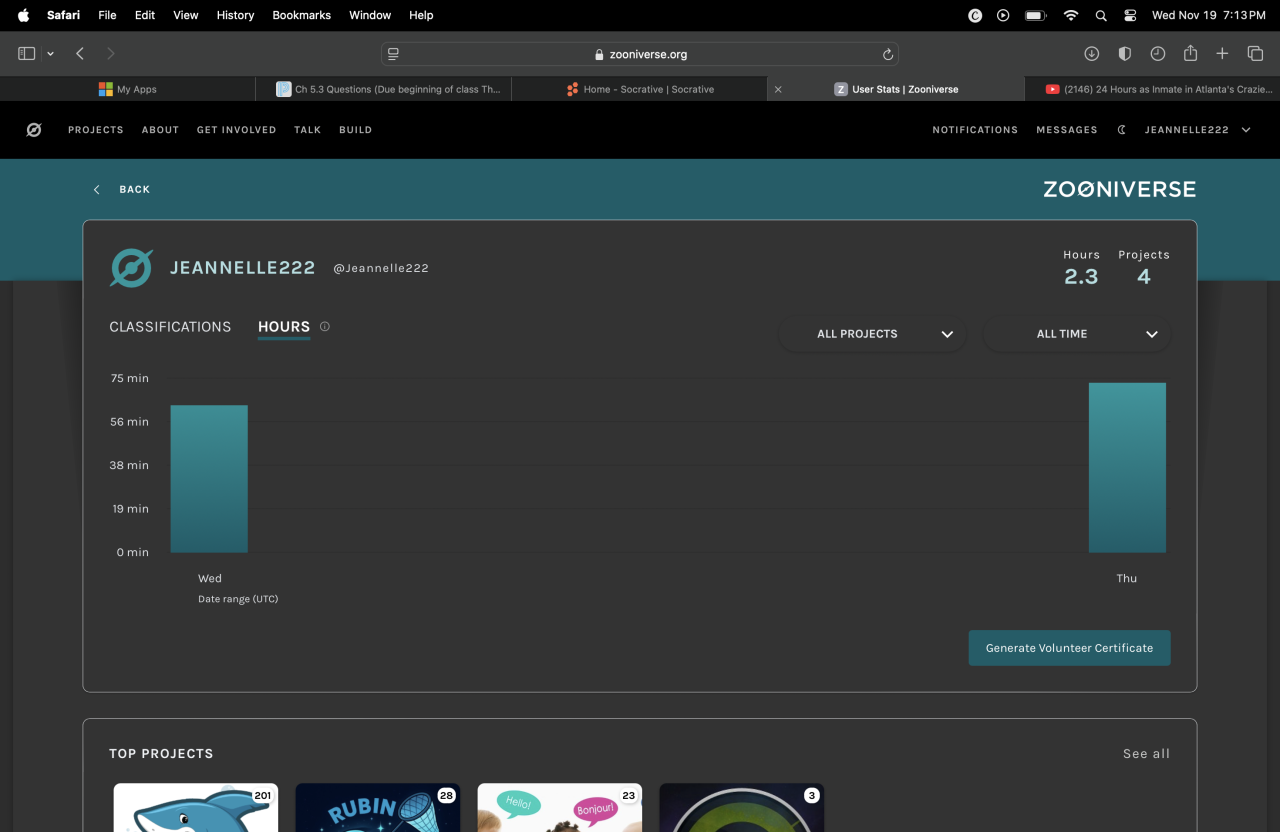The height and width of the screenshot is (832, 1280).
Task: Show the Safari sidebar
Action: [27, 54]
